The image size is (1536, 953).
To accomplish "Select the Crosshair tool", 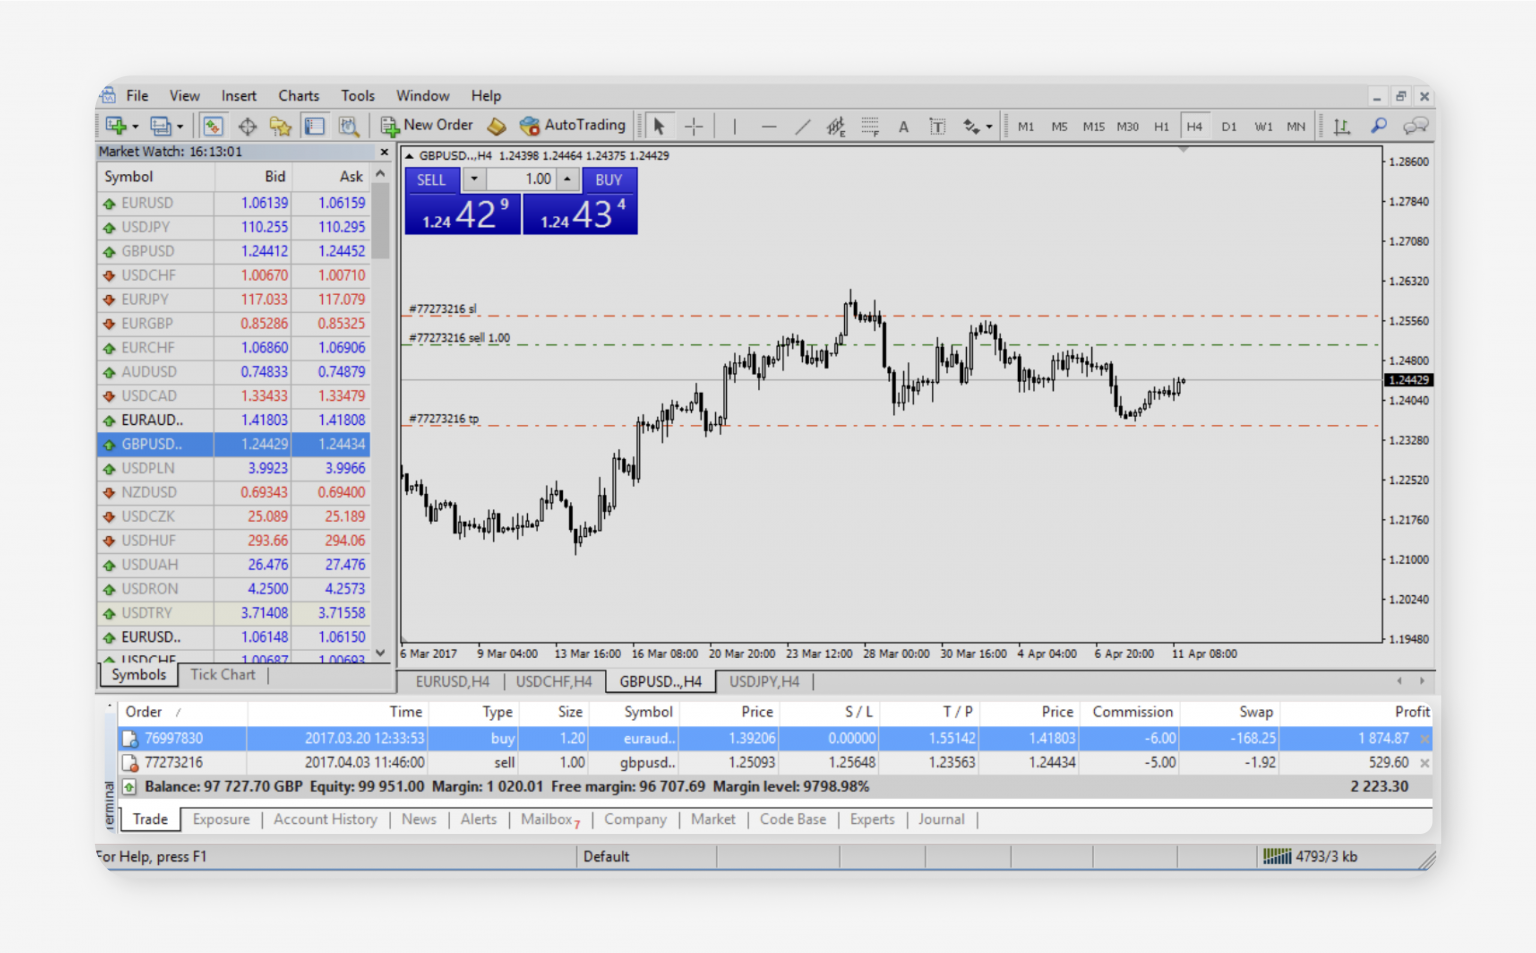I will coord(694,125).
